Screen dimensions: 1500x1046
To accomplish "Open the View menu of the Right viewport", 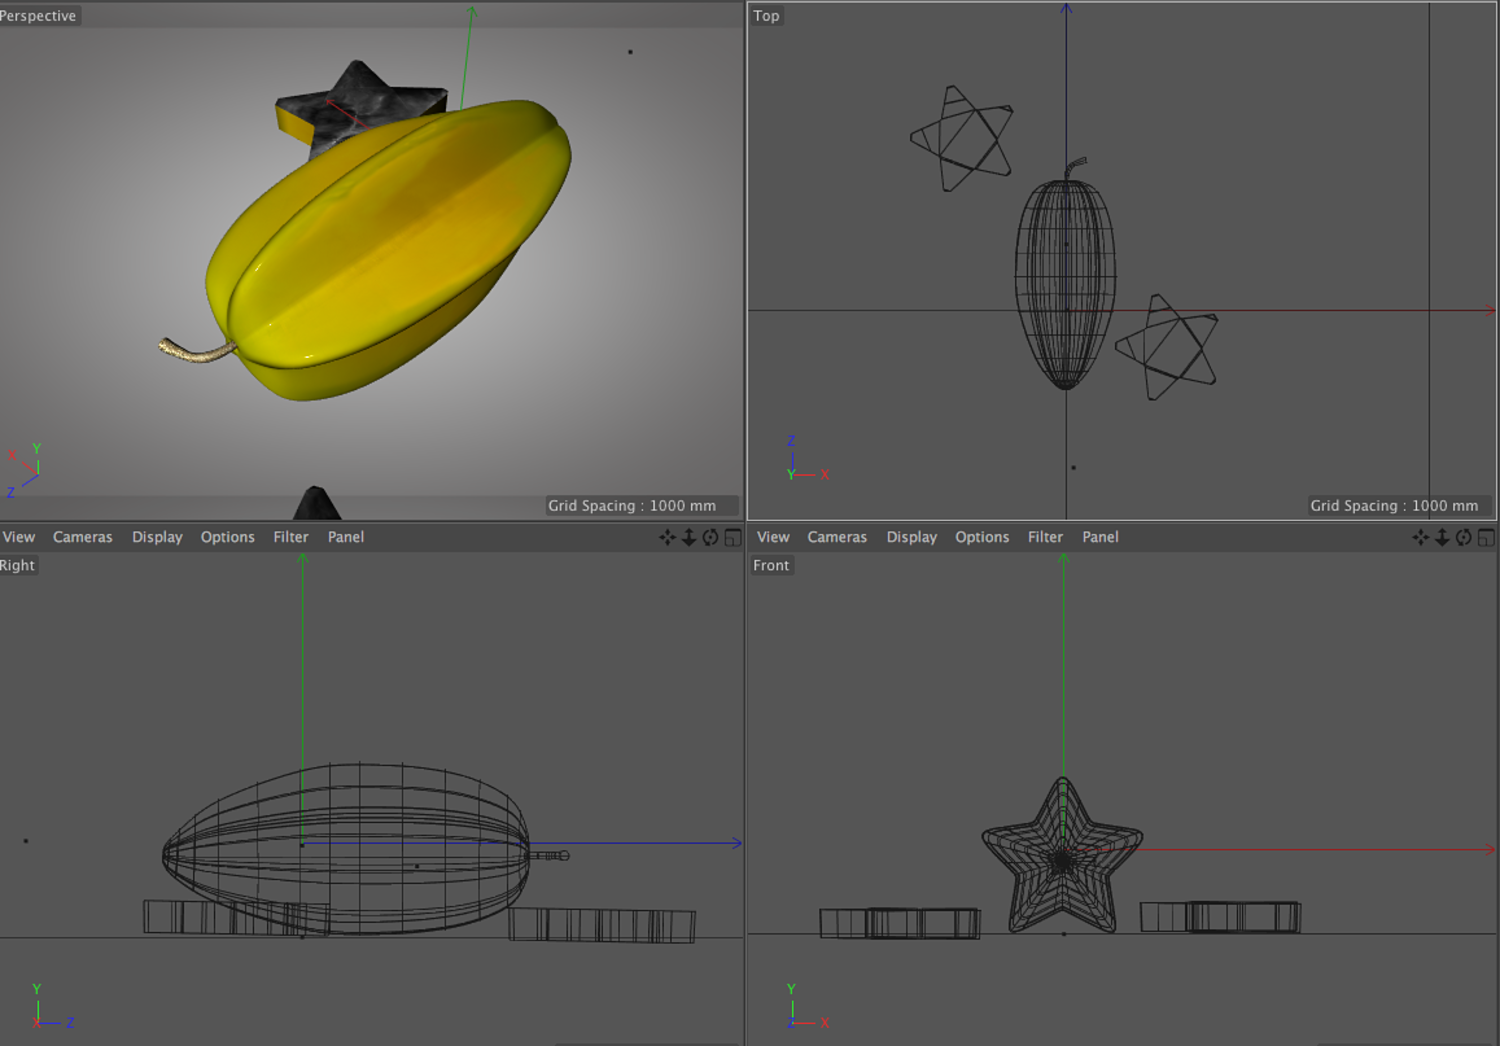I will click(19, 537).
